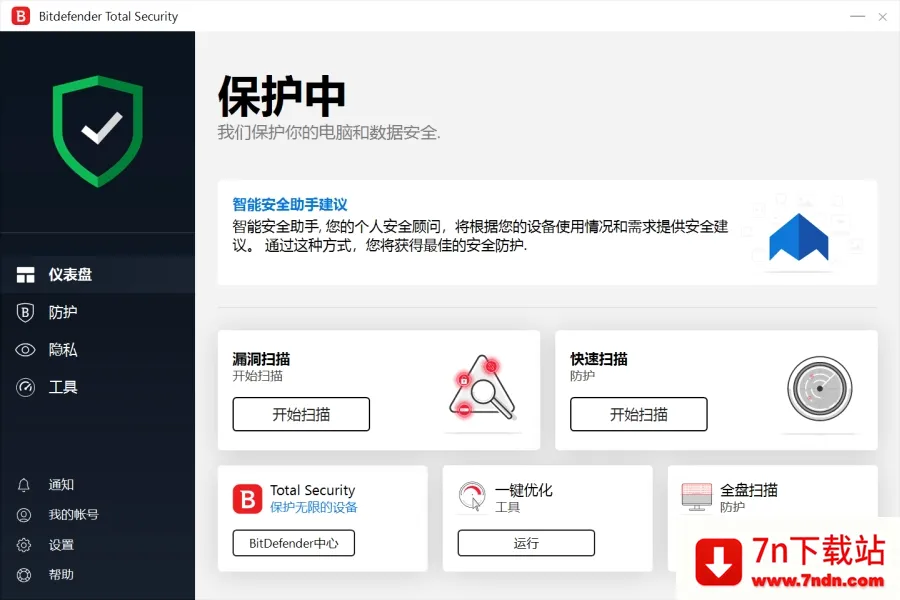Click the red B Total Security icon

pyautogui.click(x=247, y=499)
